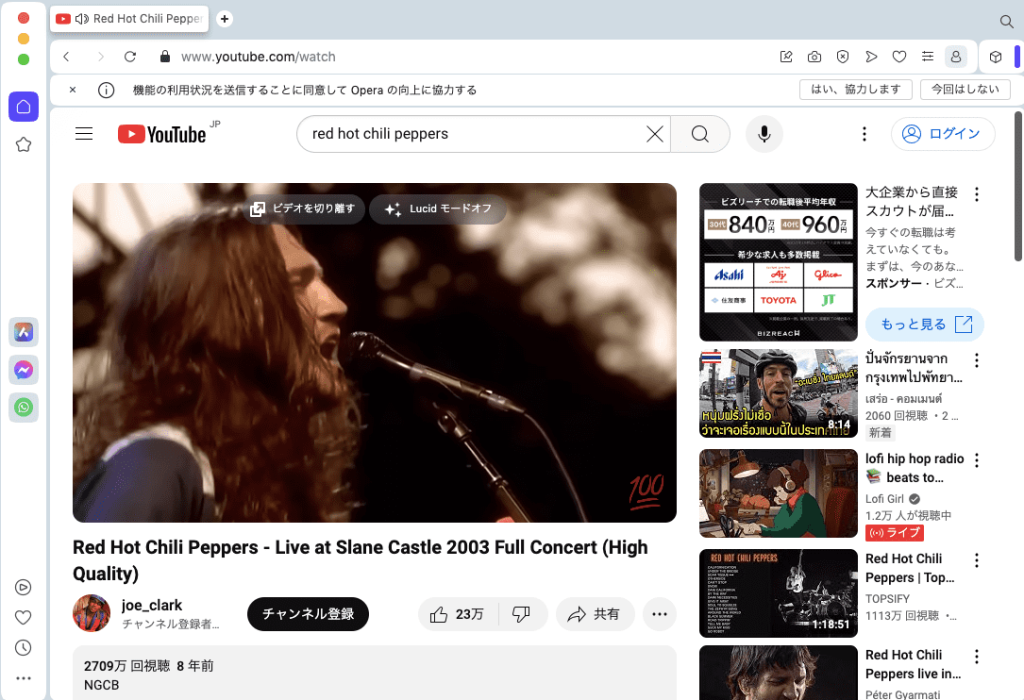This screenshot has height=700, width=1024.
Task: Open player icon in Opera sidebar
Action: tap(23, 587)
